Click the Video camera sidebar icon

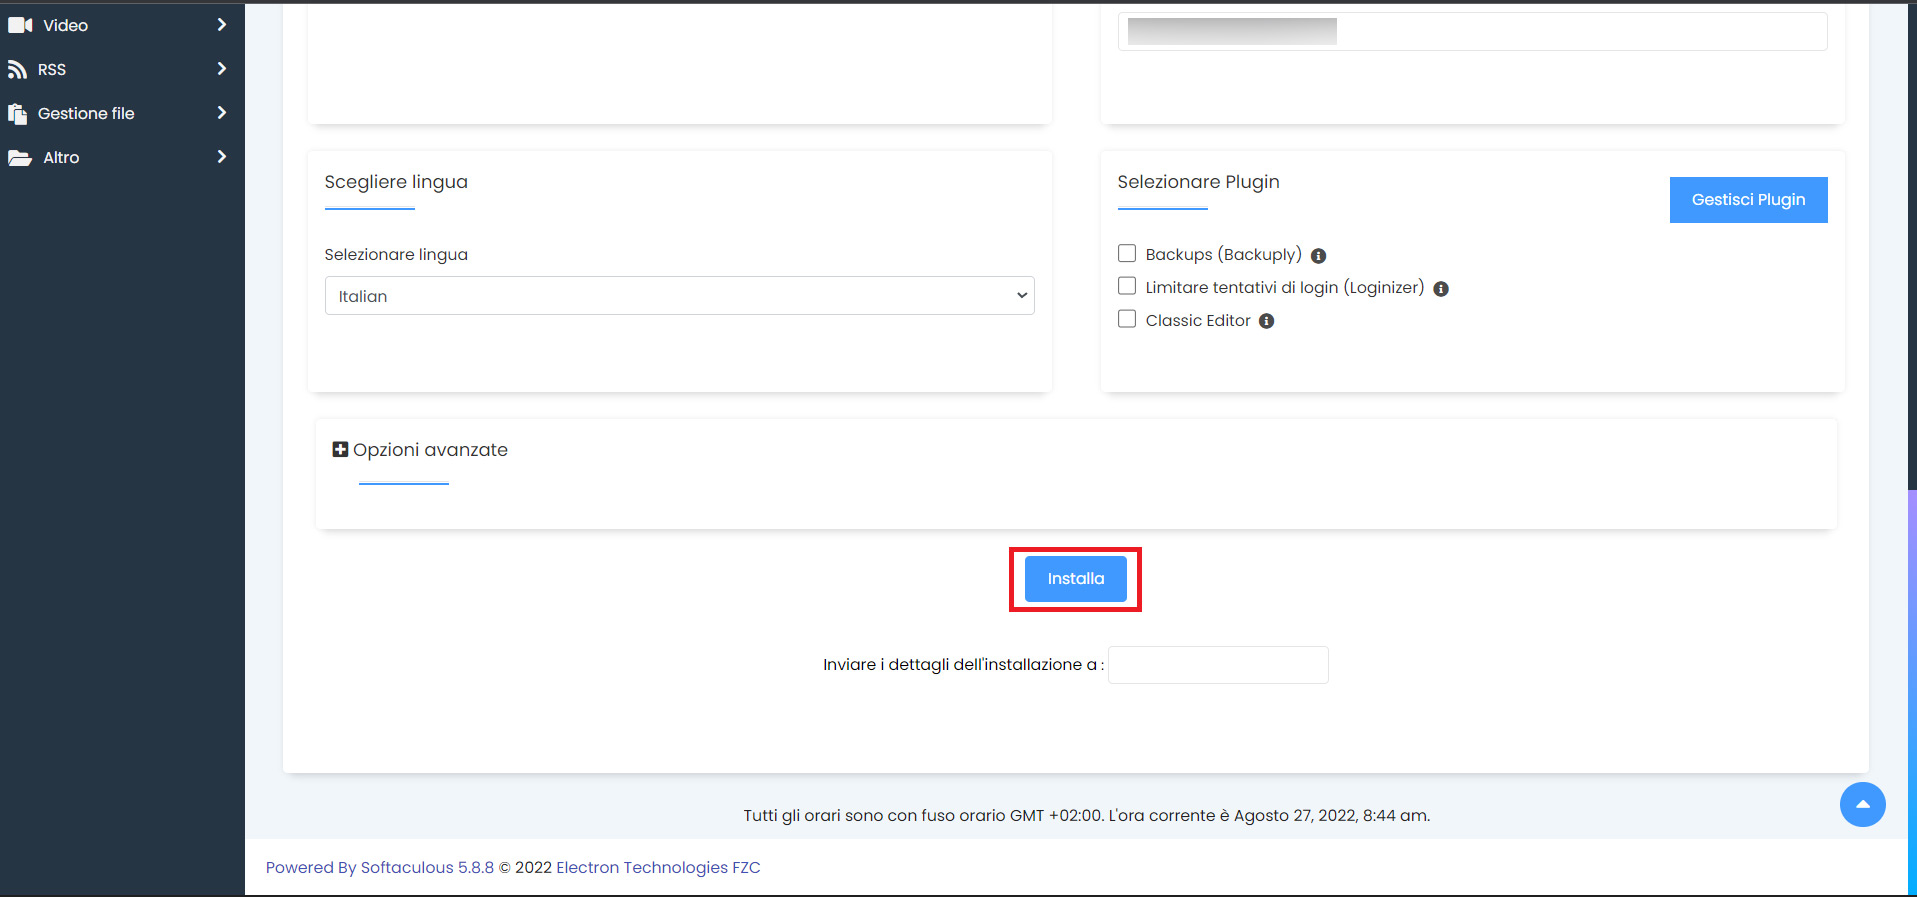tap(20, 25)
